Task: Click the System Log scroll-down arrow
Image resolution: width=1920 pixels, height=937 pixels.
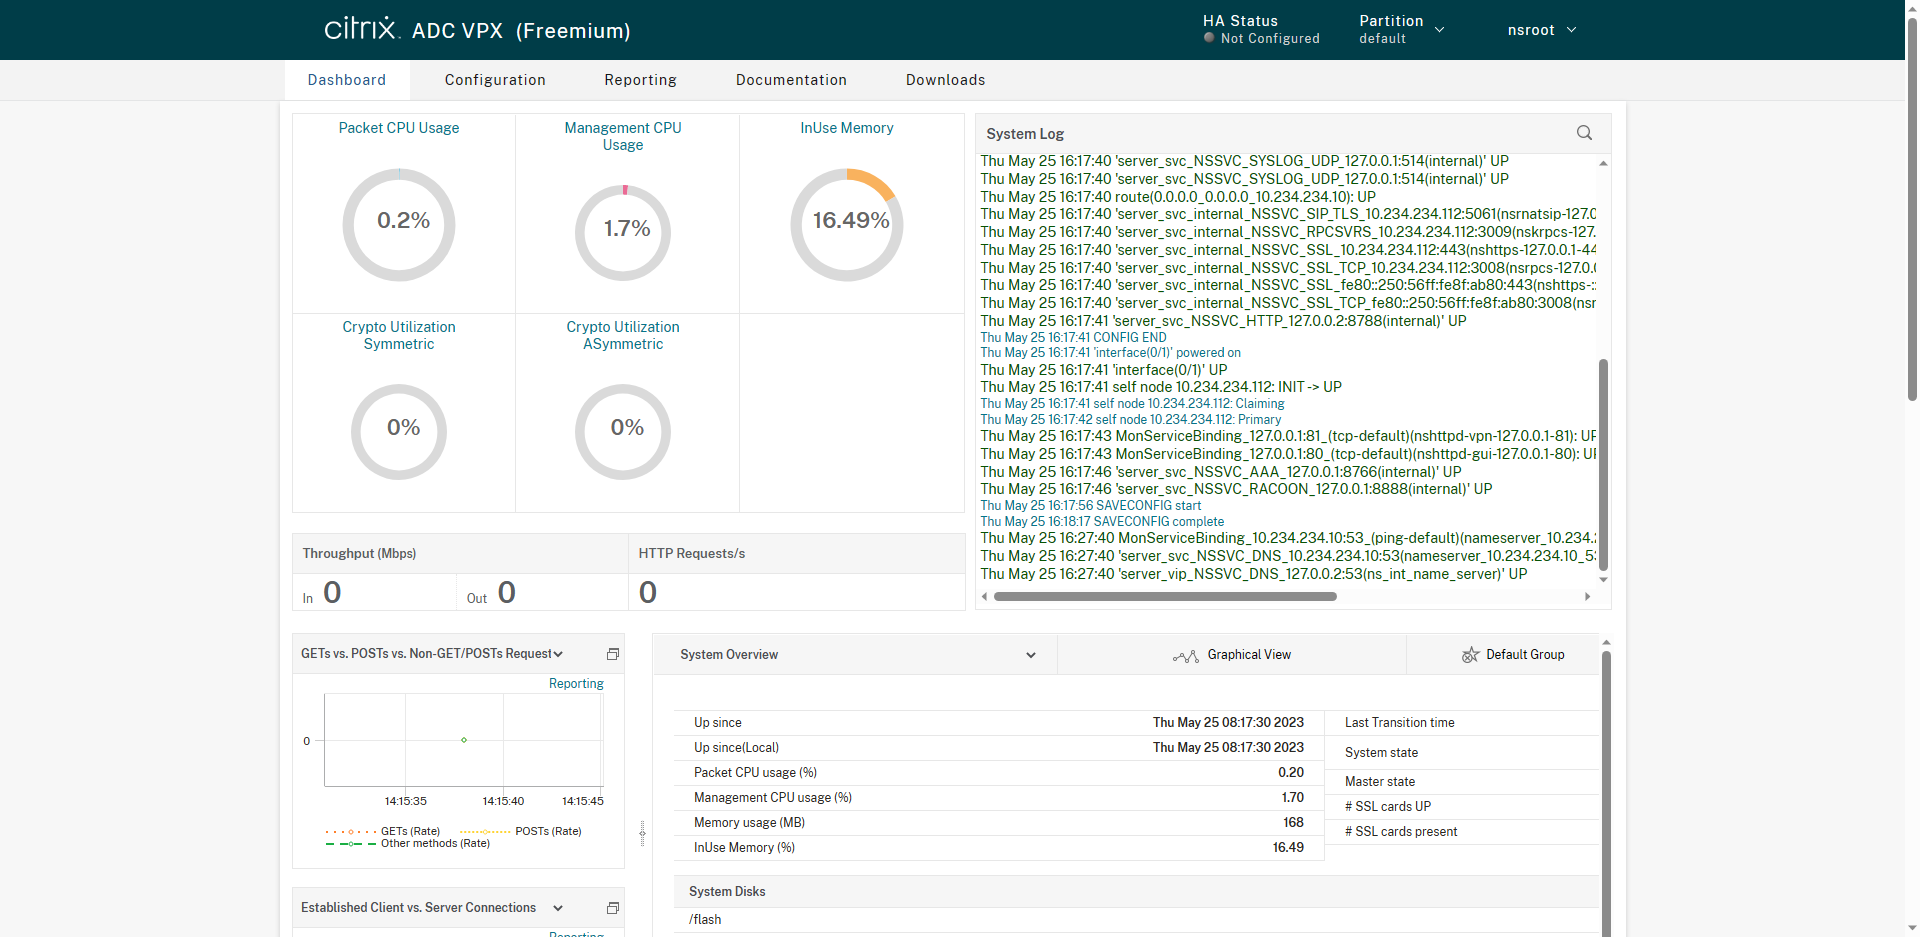Action: (x=1603, y=580)
